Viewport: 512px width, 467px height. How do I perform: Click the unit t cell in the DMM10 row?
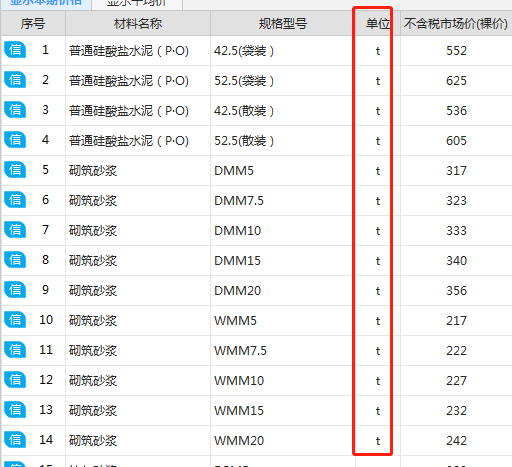pyautogui.click(x=378, y=231)
